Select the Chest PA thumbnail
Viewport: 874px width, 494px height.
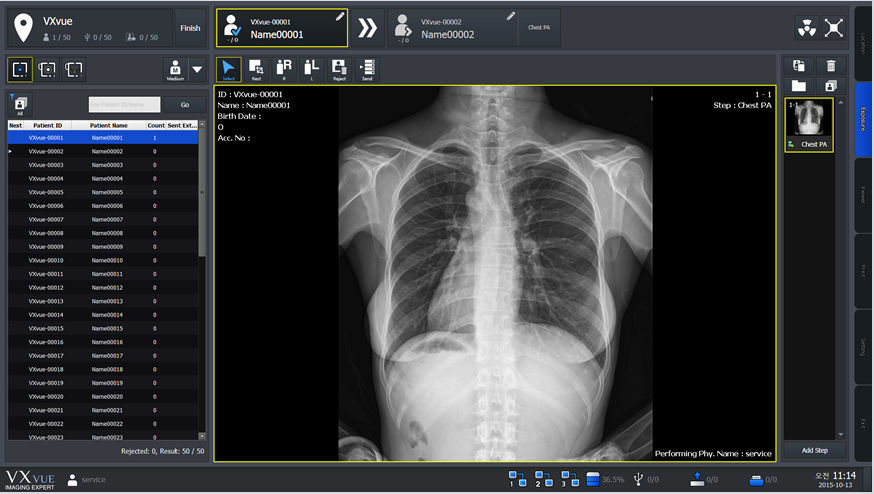click(x=809, y=125)
